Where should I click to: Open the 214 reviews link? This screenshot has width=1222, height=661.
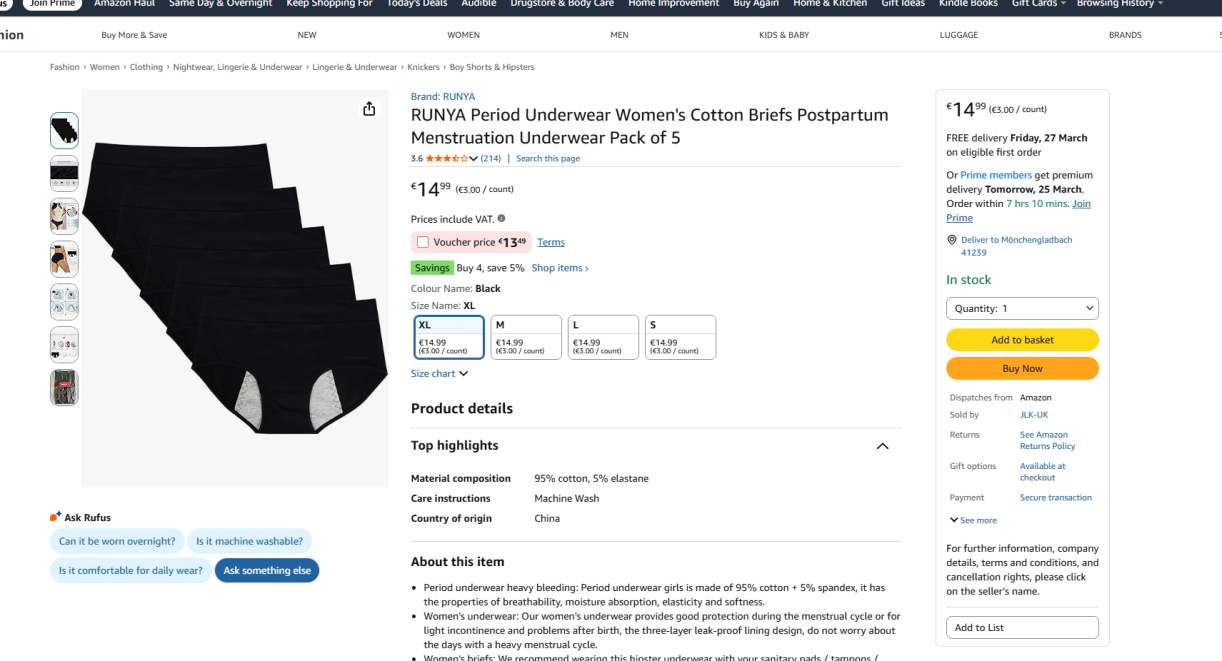[x=491, y=159]
